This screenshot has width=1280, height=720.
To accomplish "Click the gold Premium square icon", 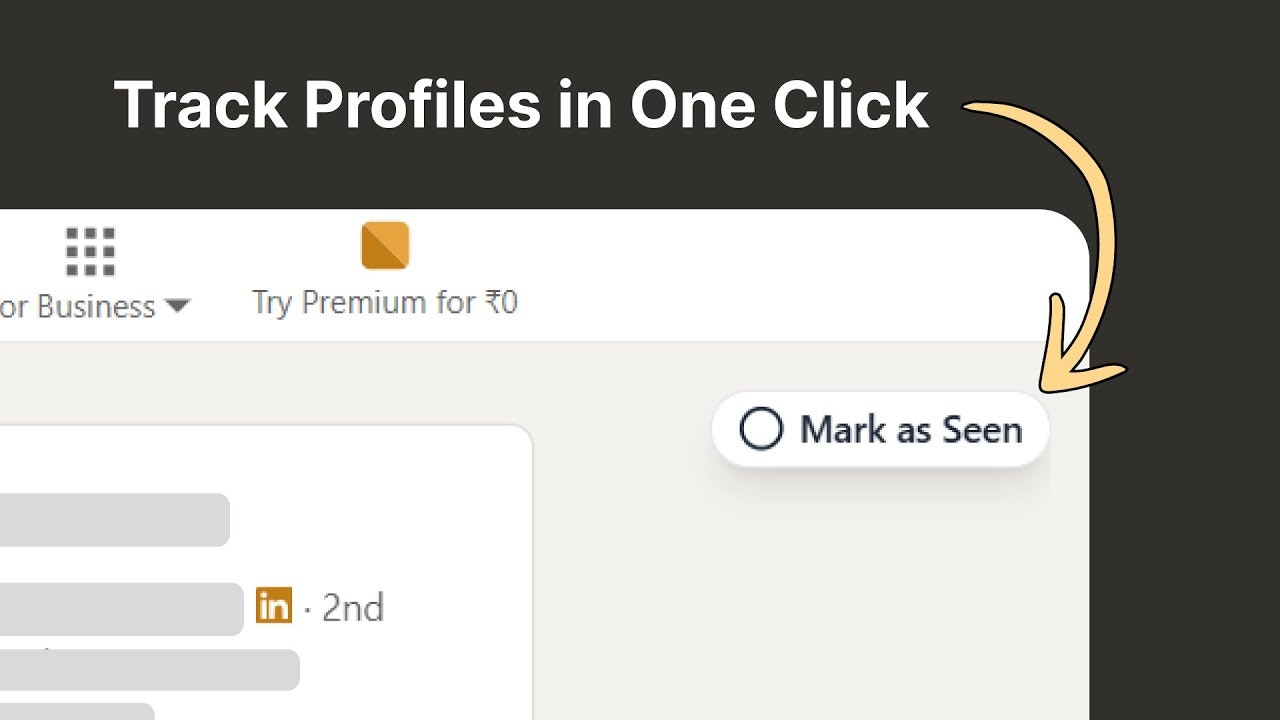I will coord(385,246).
